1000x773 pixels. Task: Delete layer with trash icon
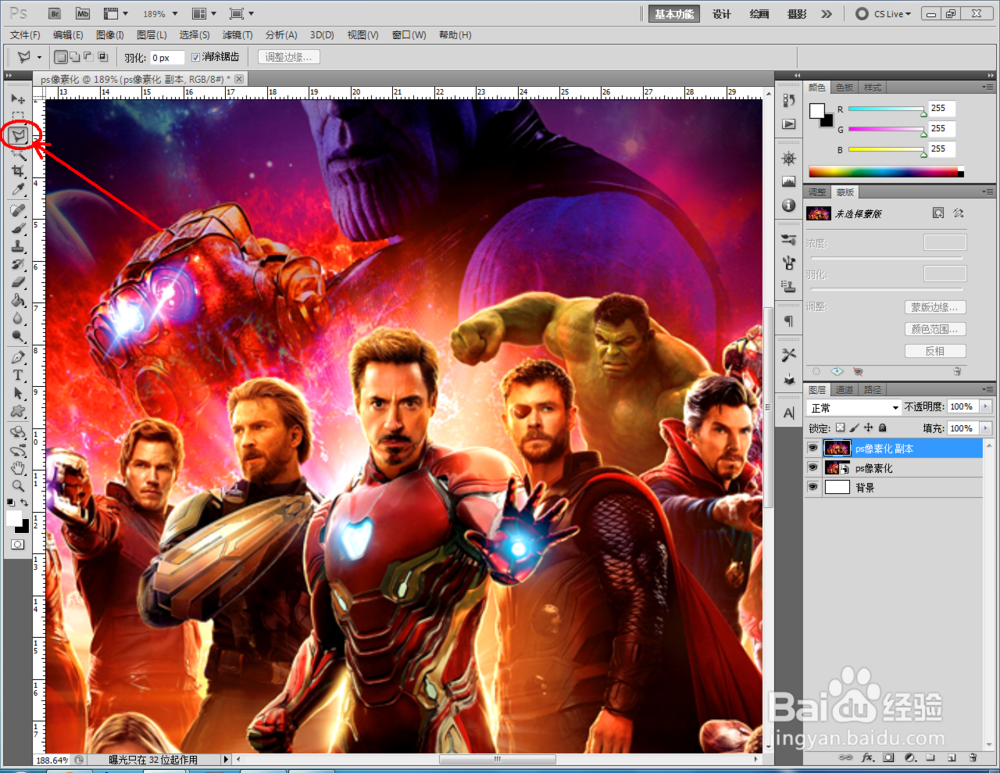[x=973, y=758]
